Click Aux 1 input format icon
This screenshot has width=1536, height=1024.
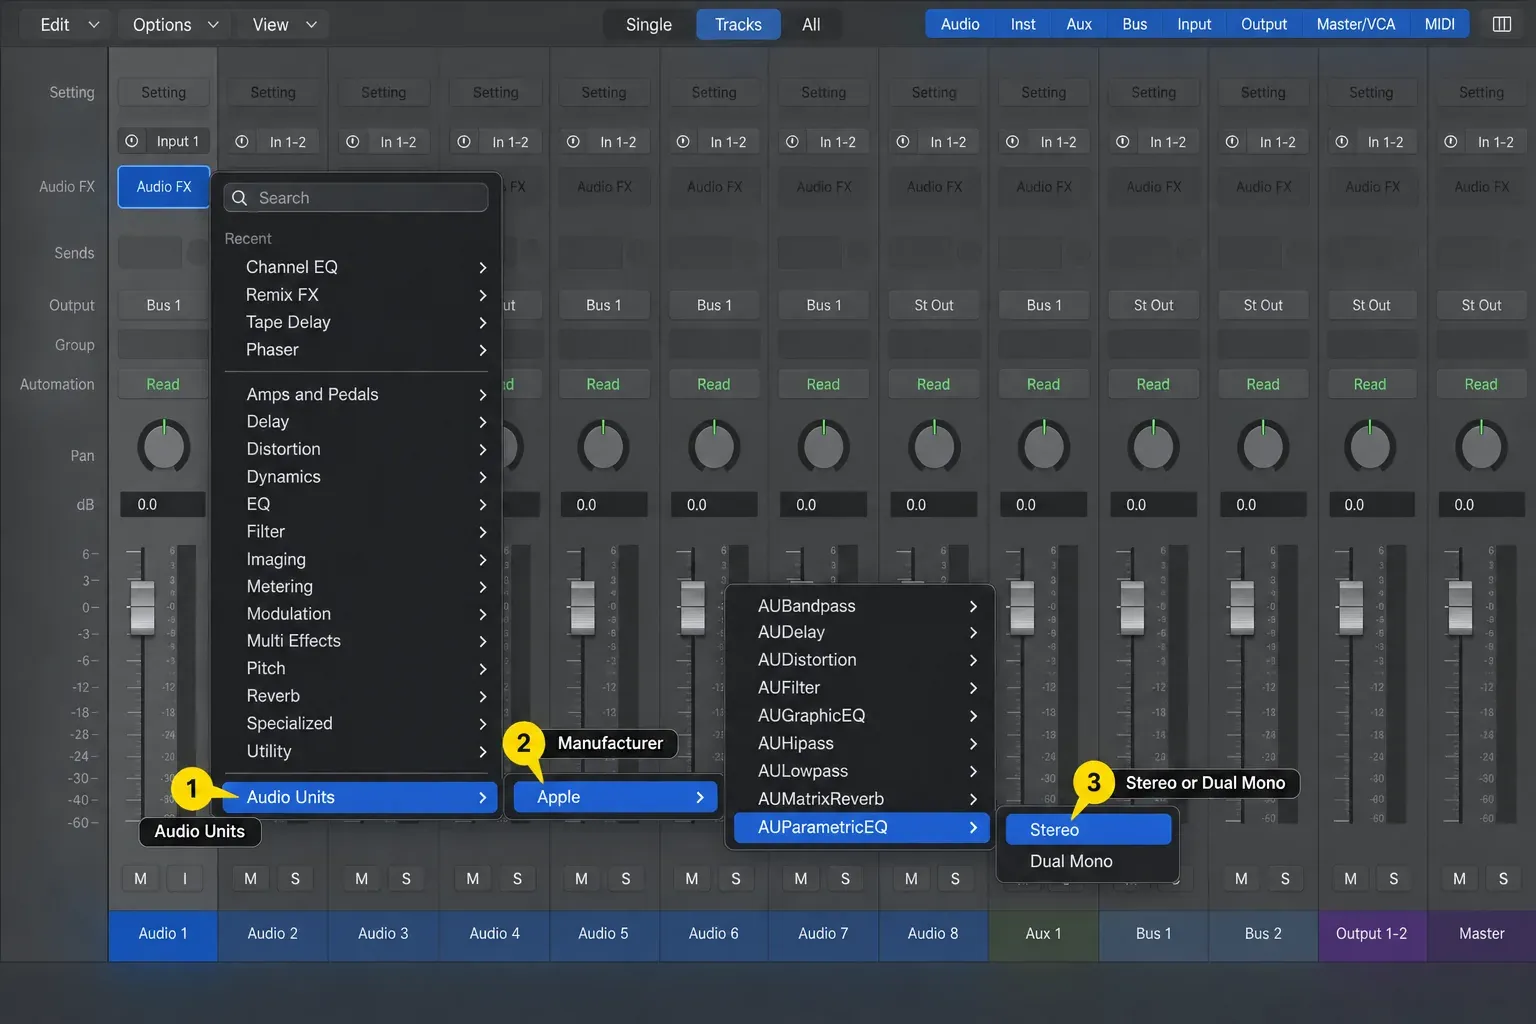pos(1012,142)
